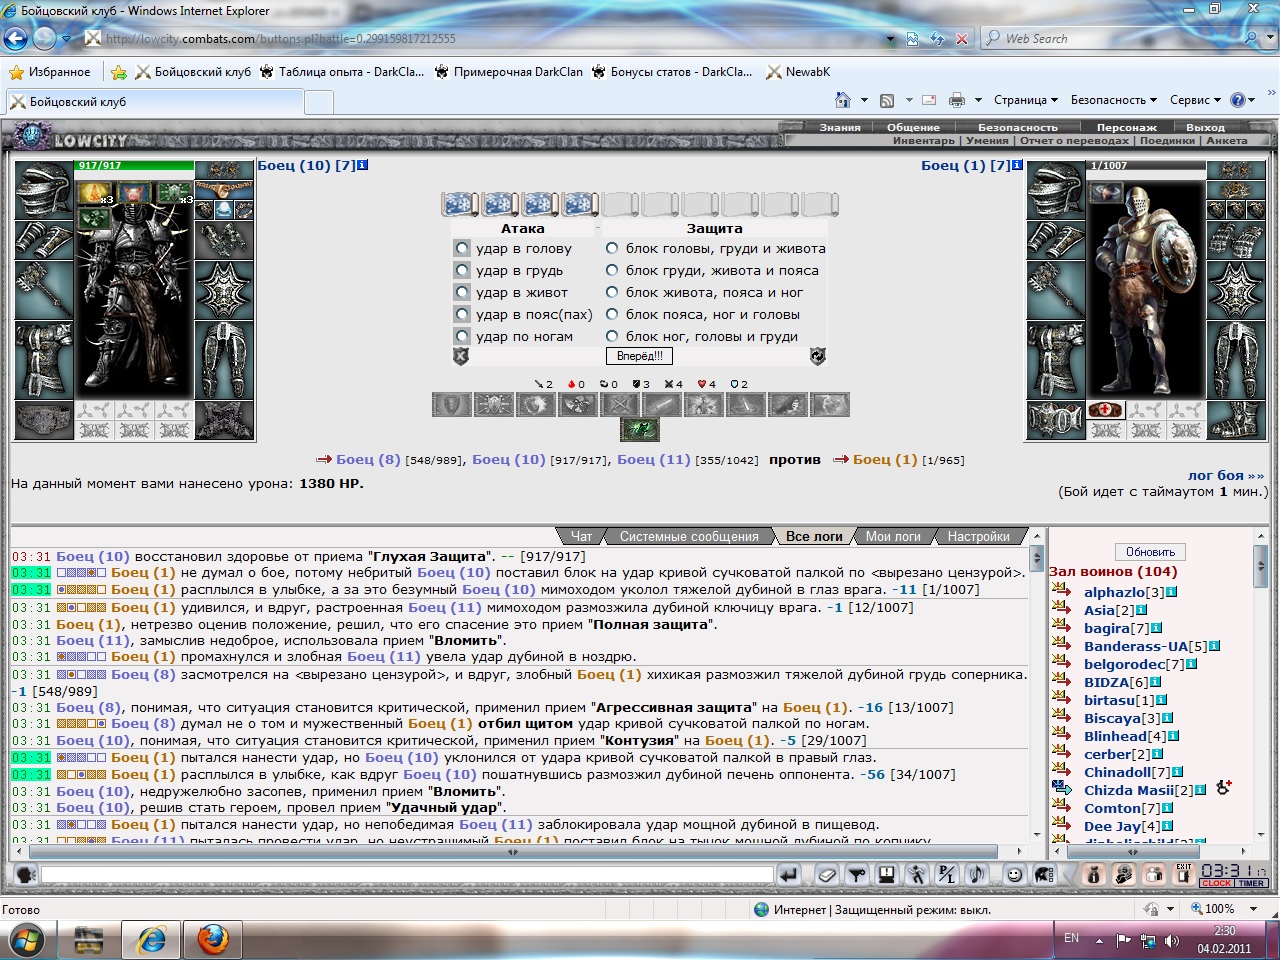Click the IE print icon
This screenshot has height=960, width=1280.
click(x=957, y=100)
